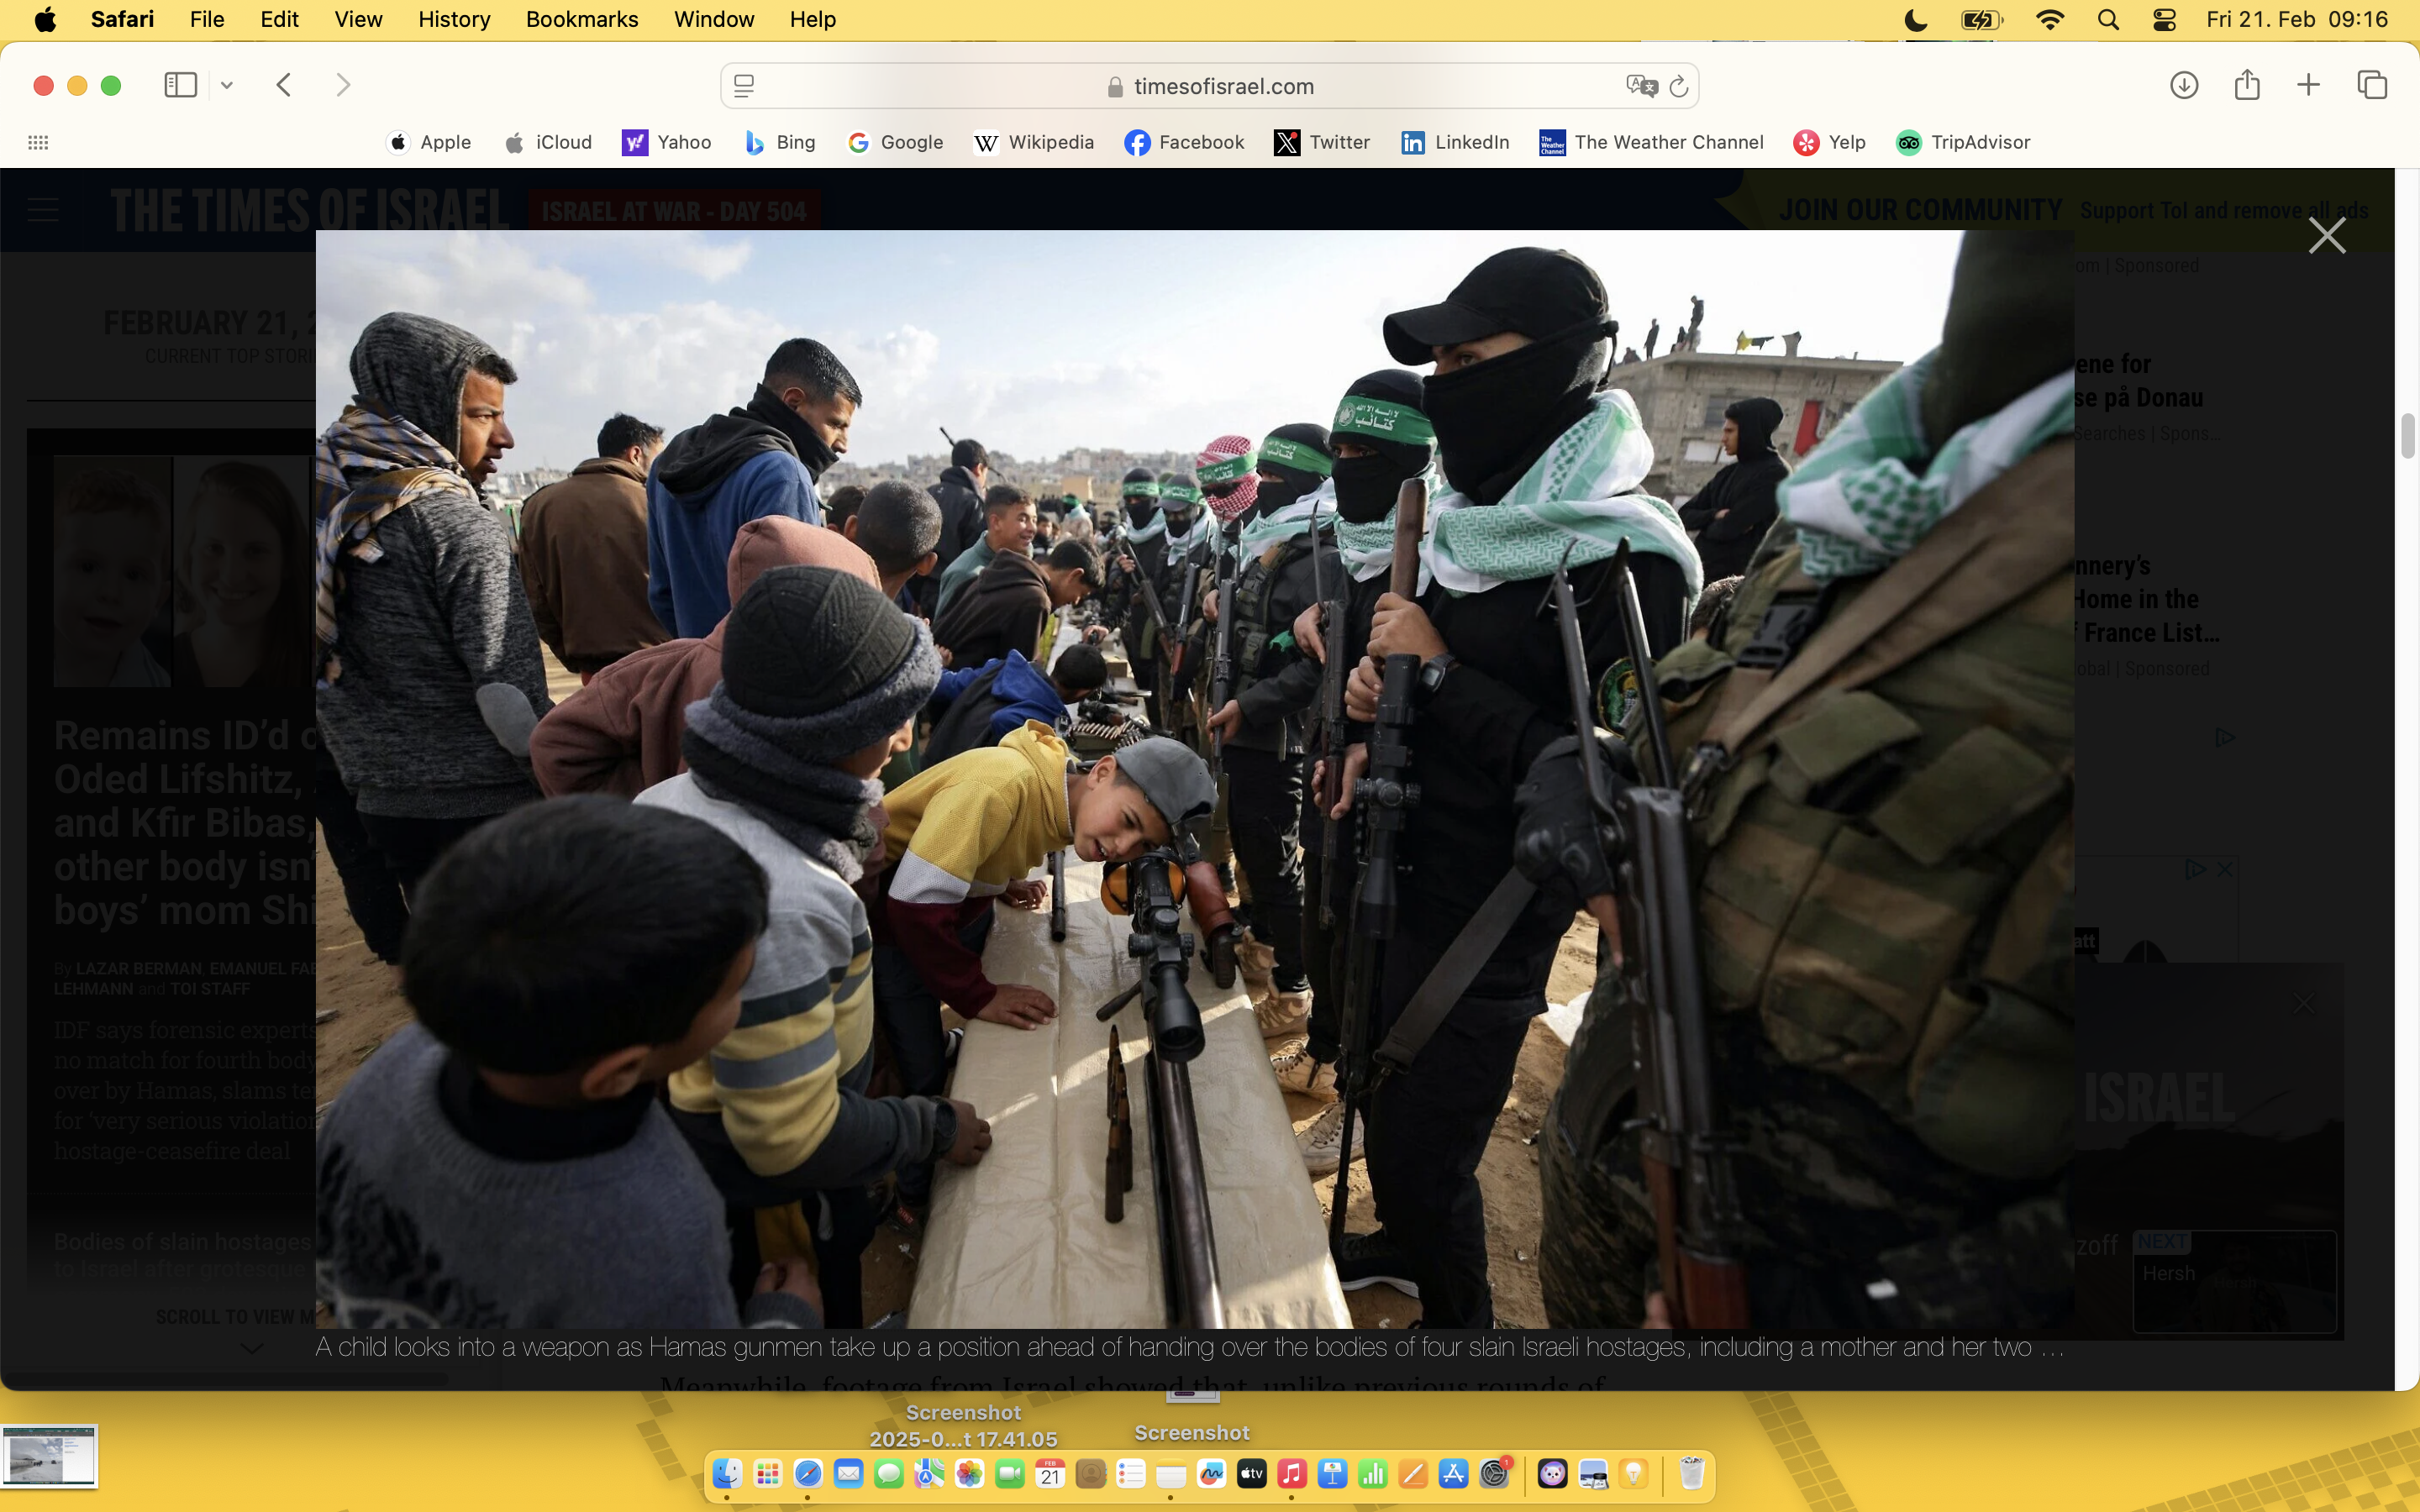Open the battery status menu
Screen dimensions: 2420x1512
[x=1981, y=19]
